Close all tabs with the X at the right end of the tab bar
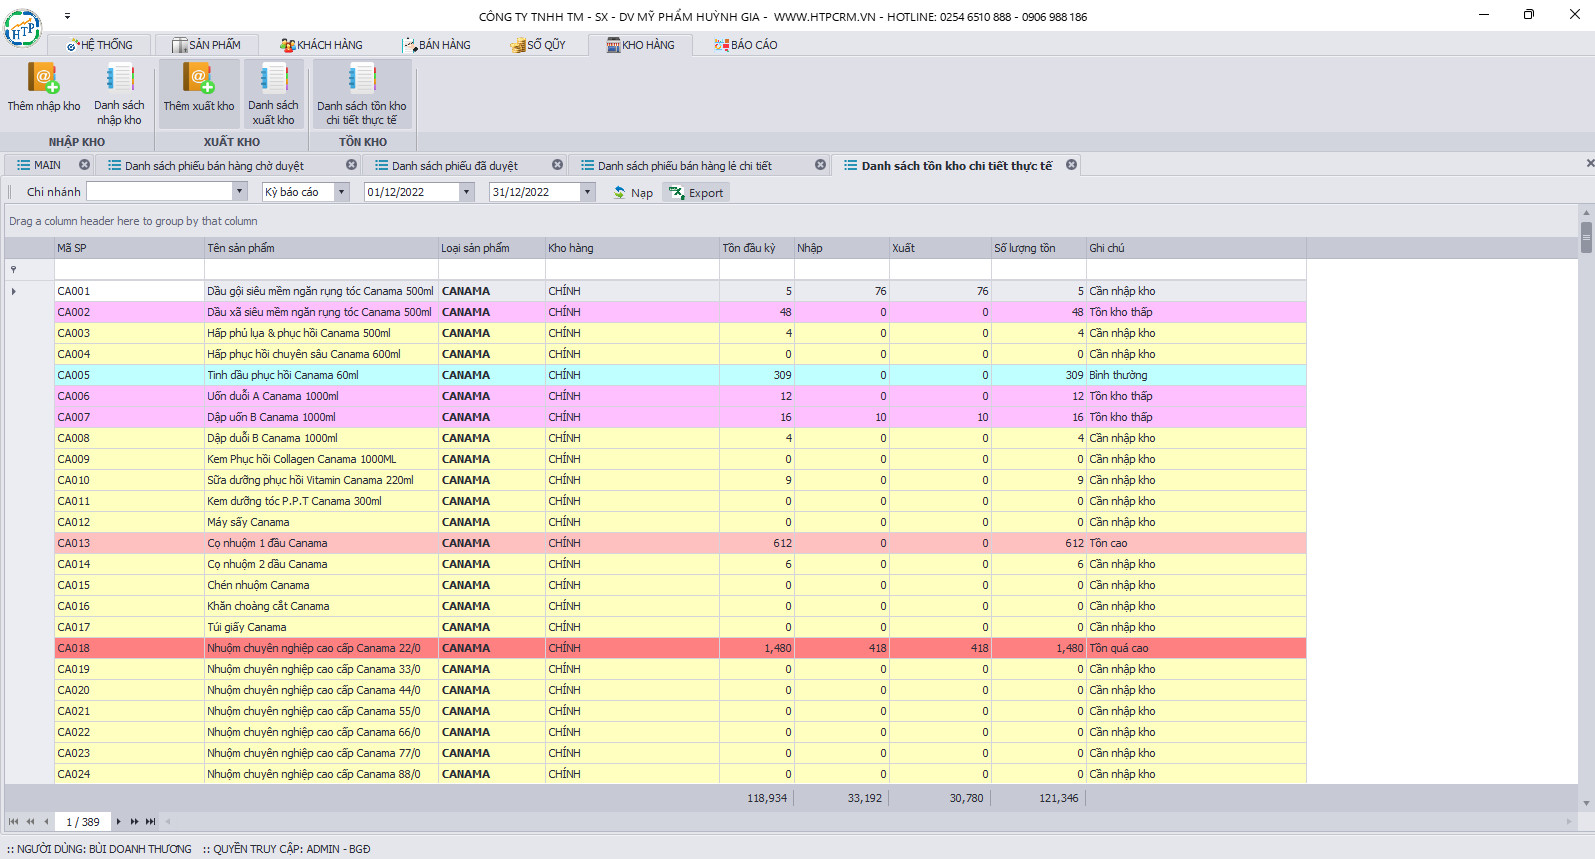The height and width of the screenshot is (859, 1595). [1589, 163]
